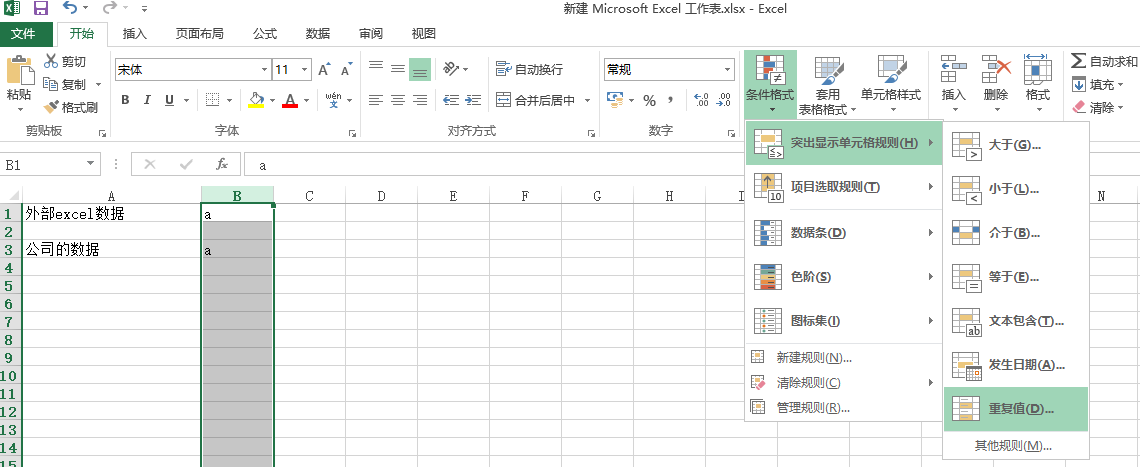The height and width of the screenshot is (467, 1140).
Task: Click the Name Box showing B1
Action: coord(50,165)
